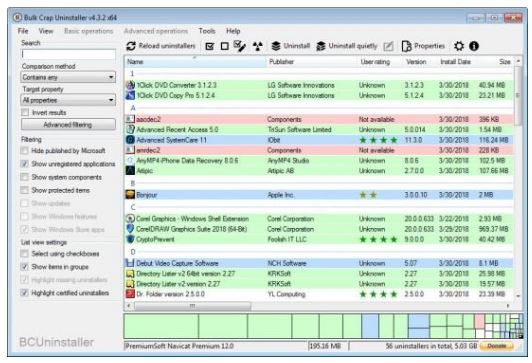Open the Help menu
Image resolution: width=532 pixels, height=363 pixels.
click(233, 31)
